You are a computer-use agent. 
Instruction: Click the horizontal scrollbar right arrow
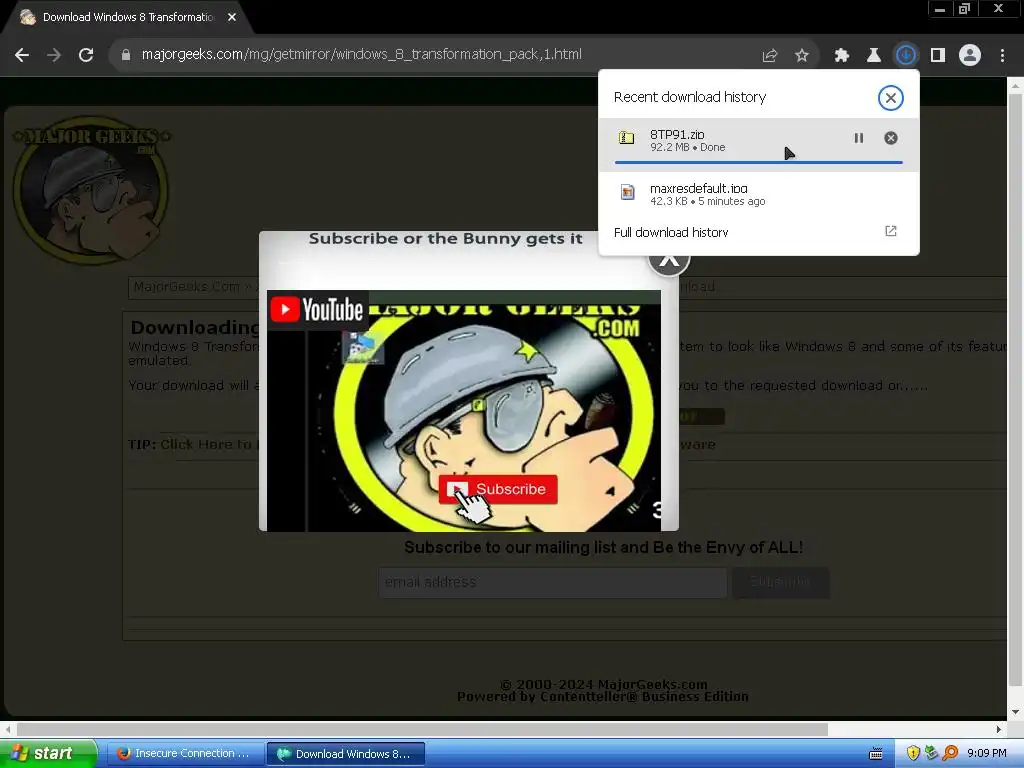click(999, 729)
